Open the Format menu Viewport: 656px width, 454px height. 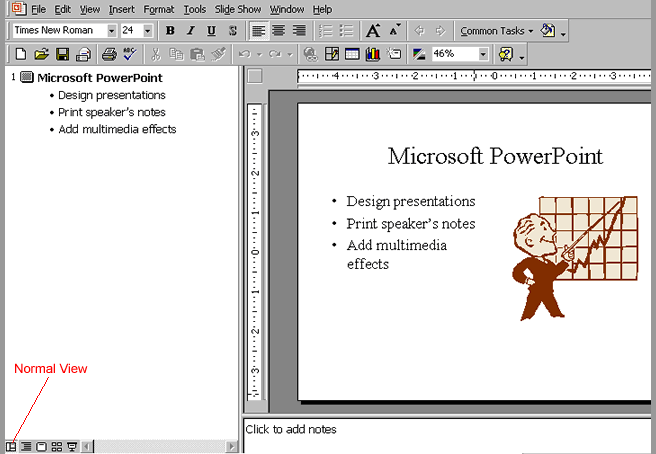(158, 9)
